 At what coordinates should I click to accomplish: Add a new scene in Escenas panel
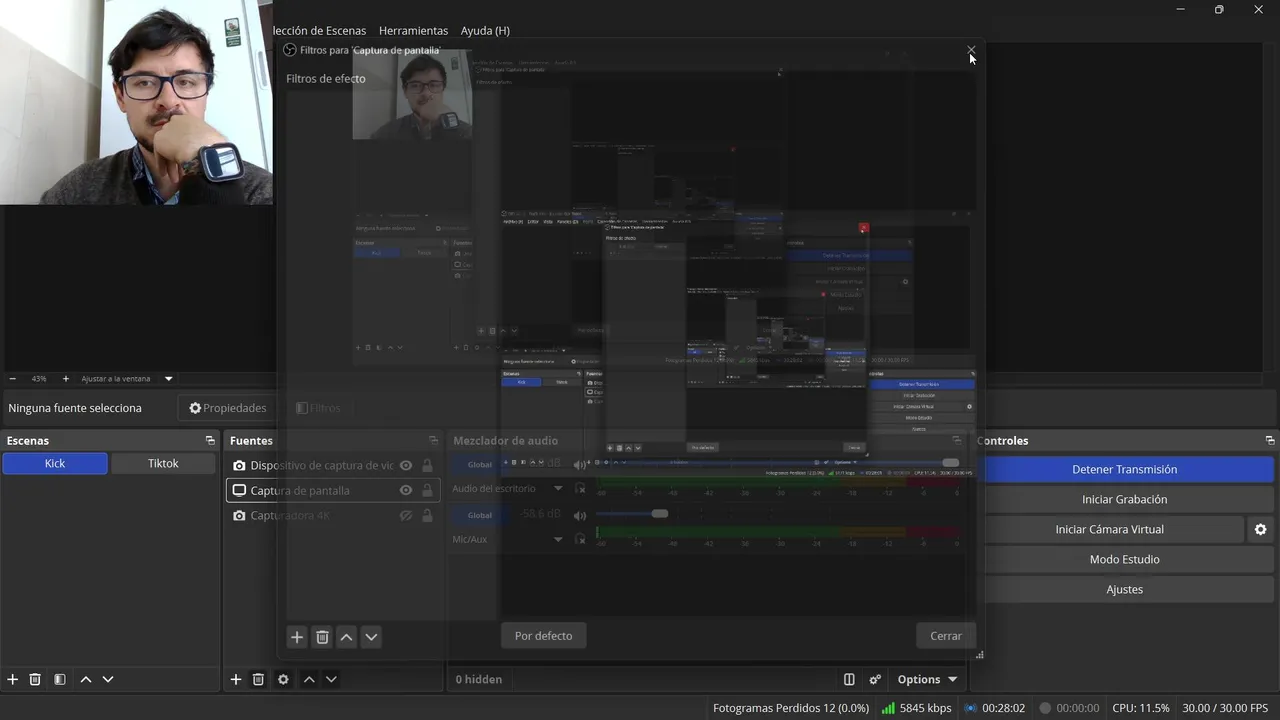tap(13, 679)
